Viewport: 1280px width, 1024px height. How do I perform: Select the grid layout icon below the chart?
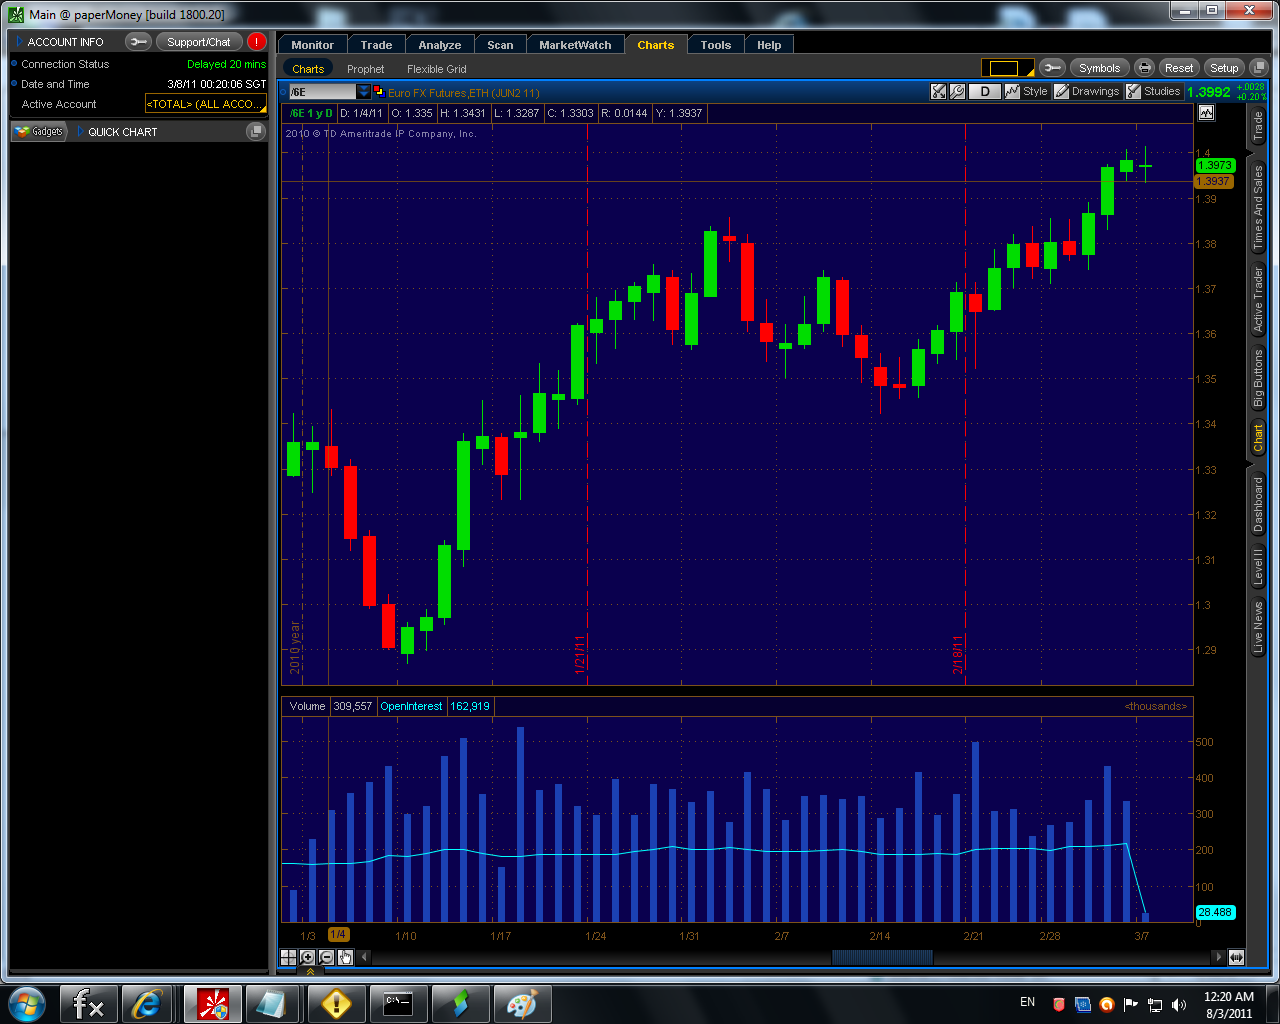[288, 957]
